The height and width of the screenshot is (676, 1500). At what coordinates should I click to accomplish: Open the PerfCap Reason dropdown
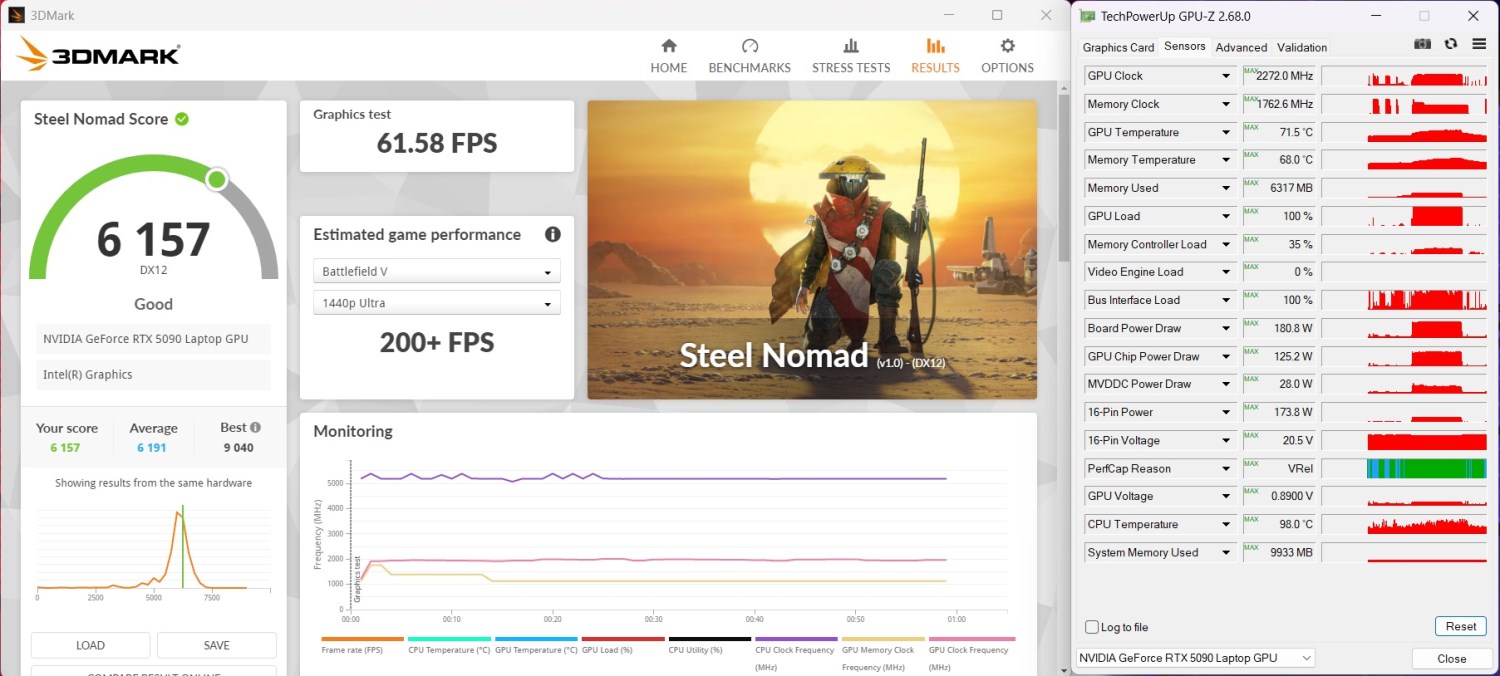[1226, 468]
